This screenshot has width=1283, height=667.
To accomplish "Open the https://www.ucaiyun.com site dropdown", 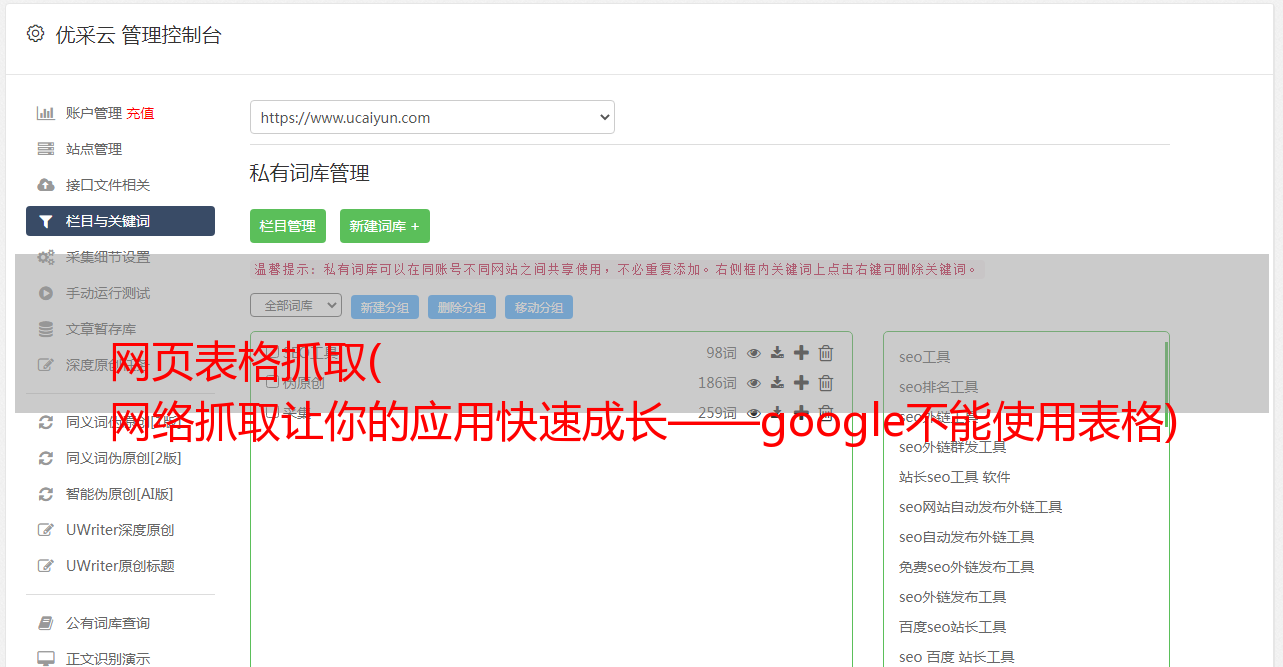I will point(432,117).
